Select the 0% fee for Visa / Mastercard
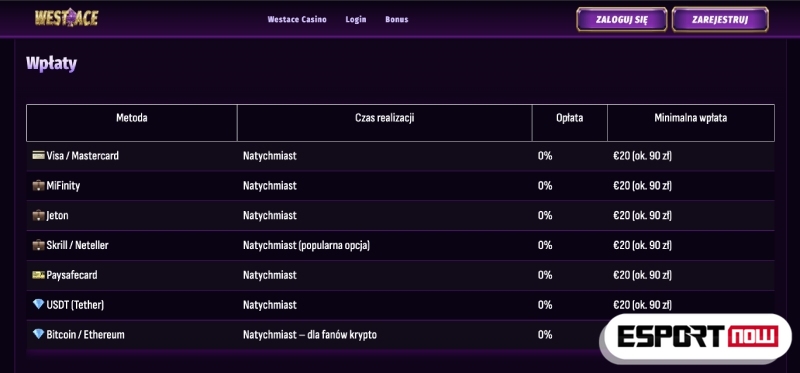This screenshot has width=800, height=373. (x=545, y=156)
